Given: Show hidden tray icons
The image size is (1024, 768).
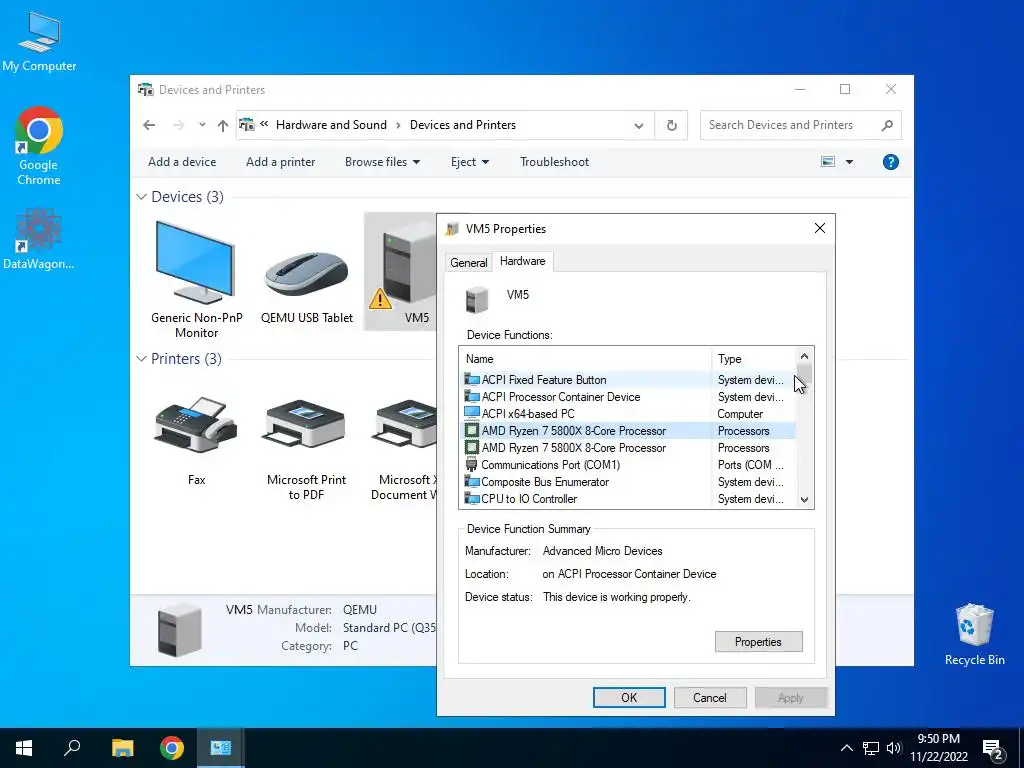Looking at the screenshot, I should point(846,748).
